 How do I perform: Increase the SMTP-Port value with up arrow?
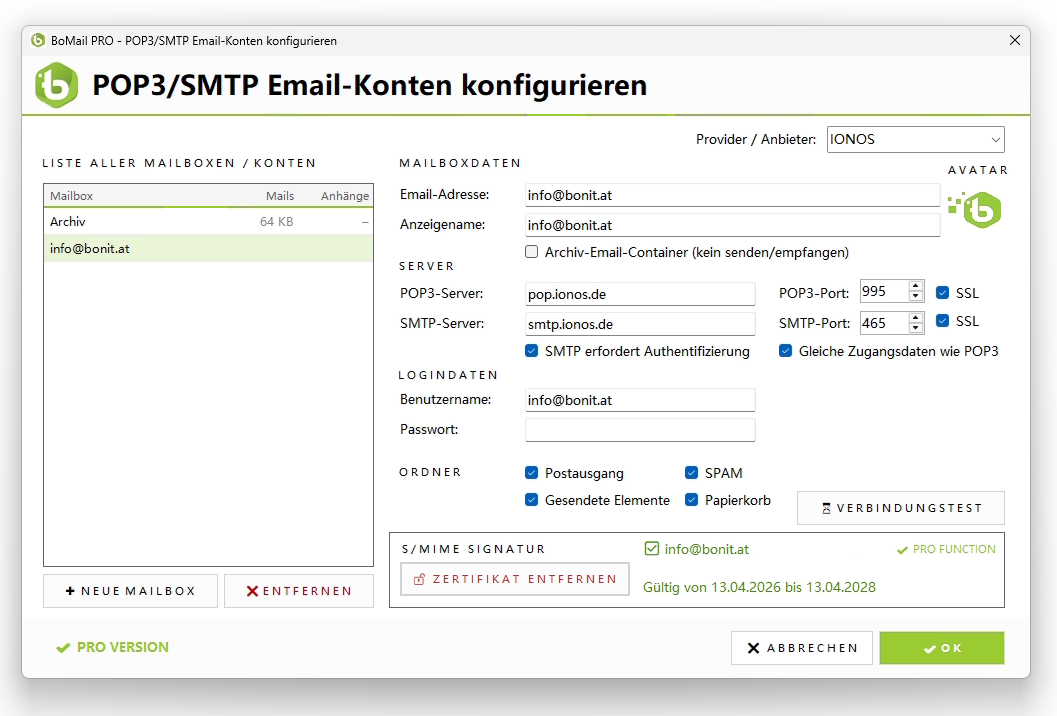(915, 318)
